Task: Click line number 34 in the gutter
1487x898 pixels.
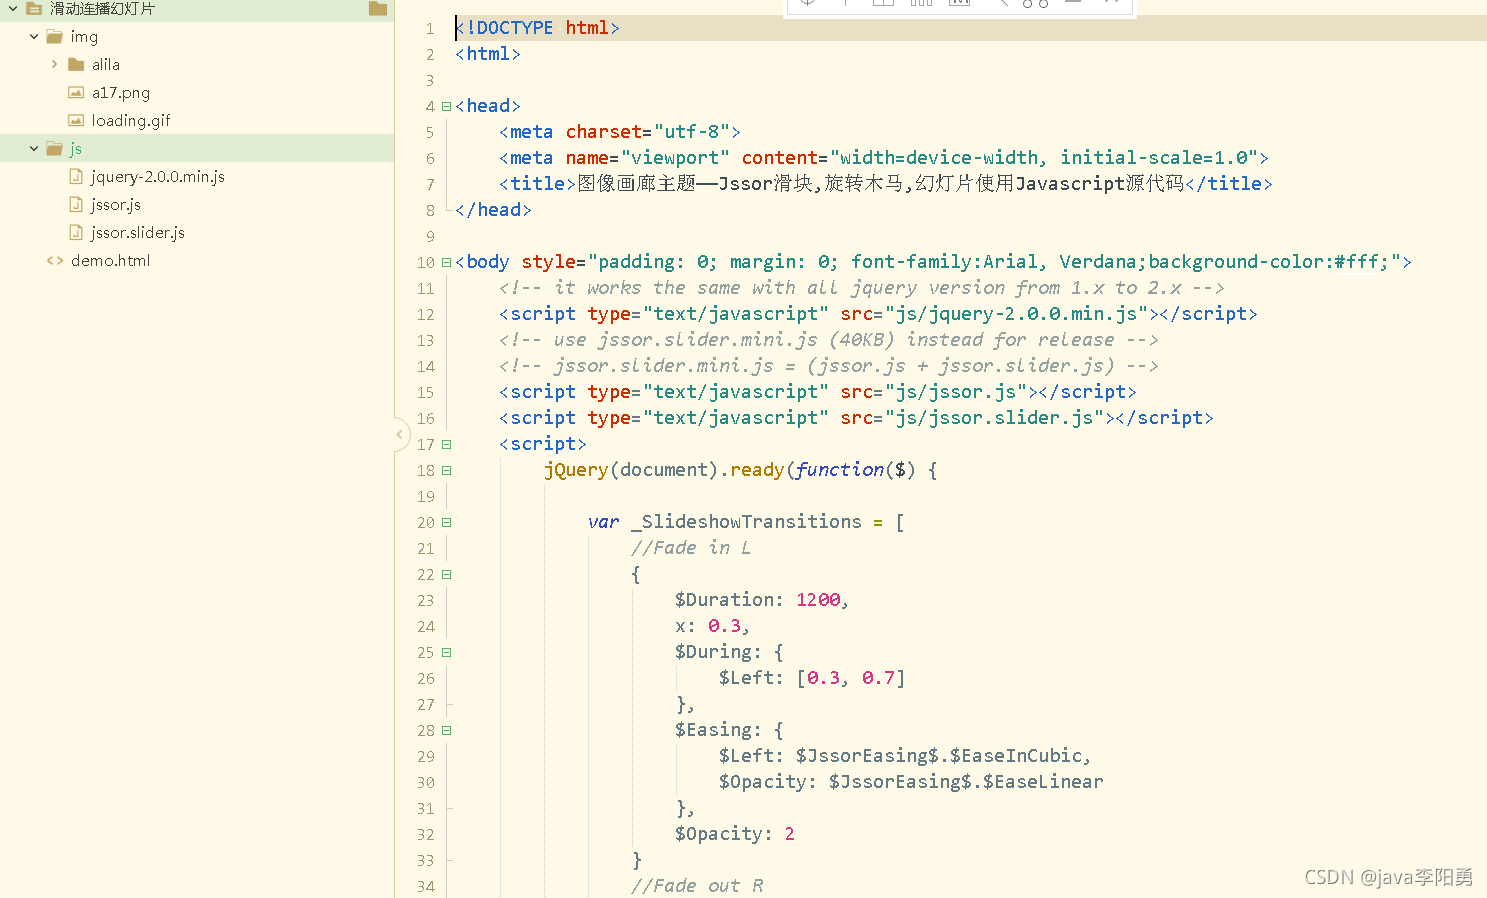Action: (426, 886)
